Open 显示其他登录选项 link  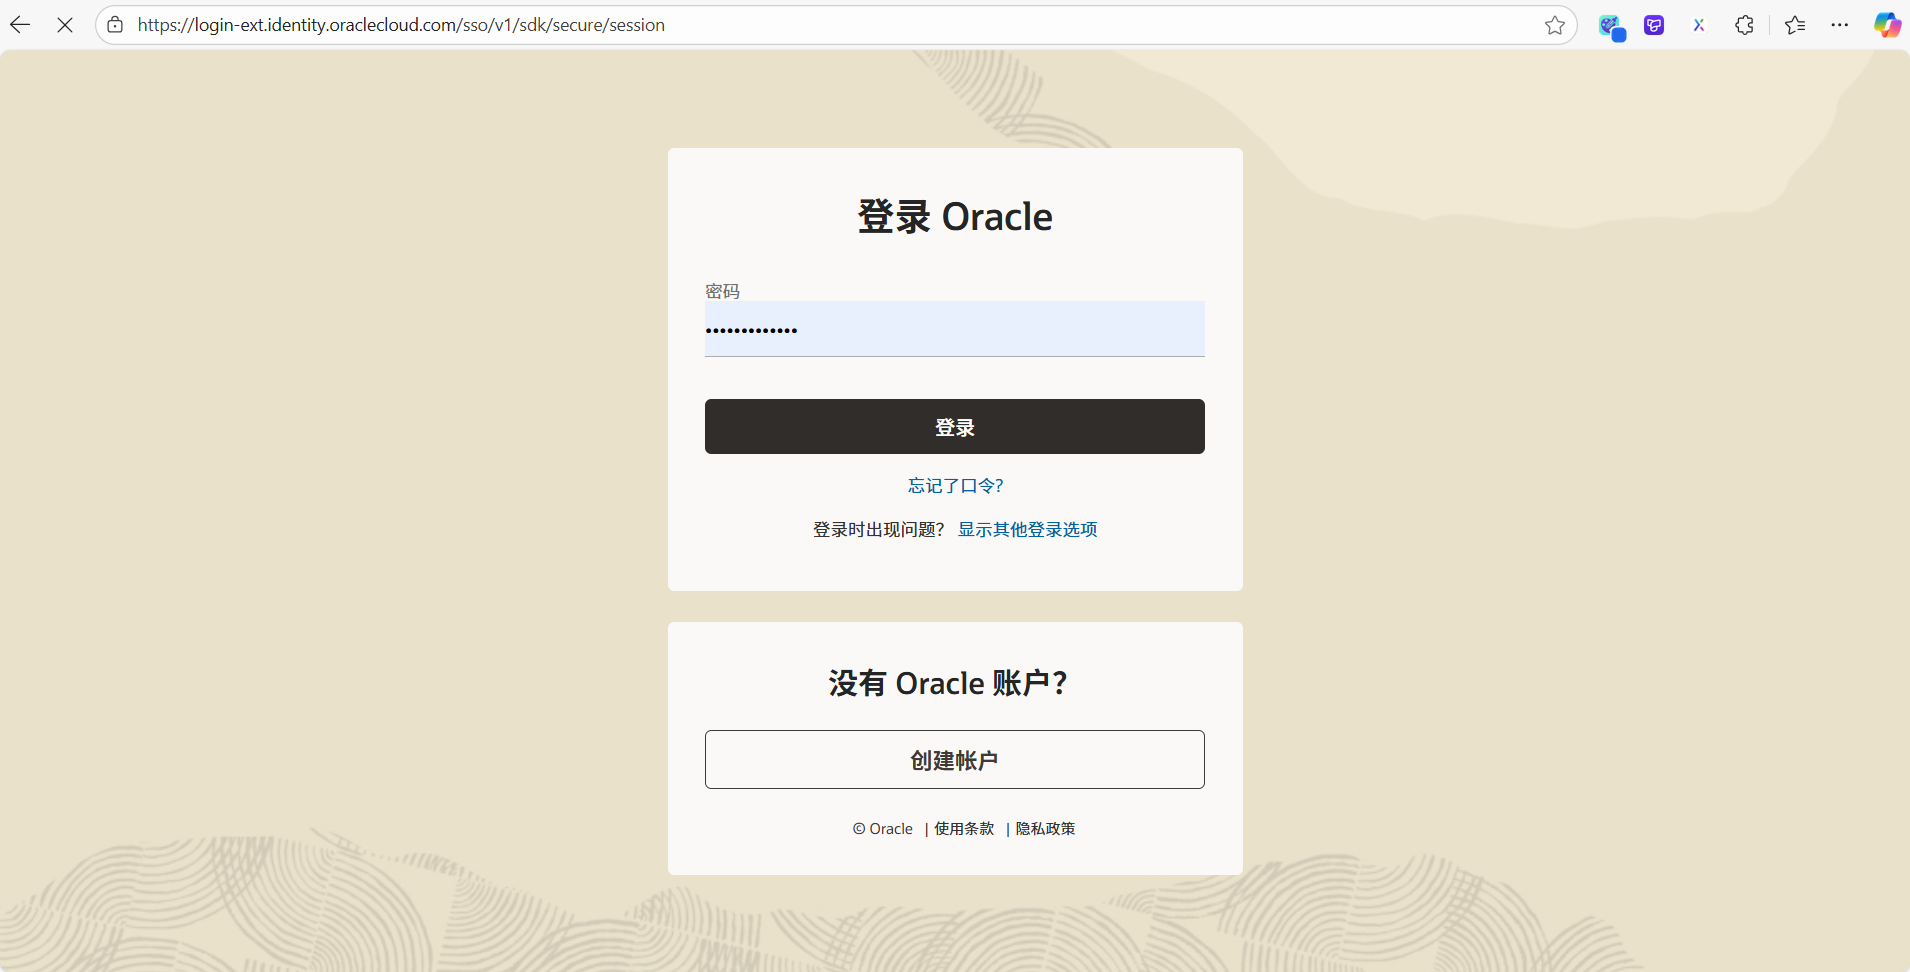1027,530
